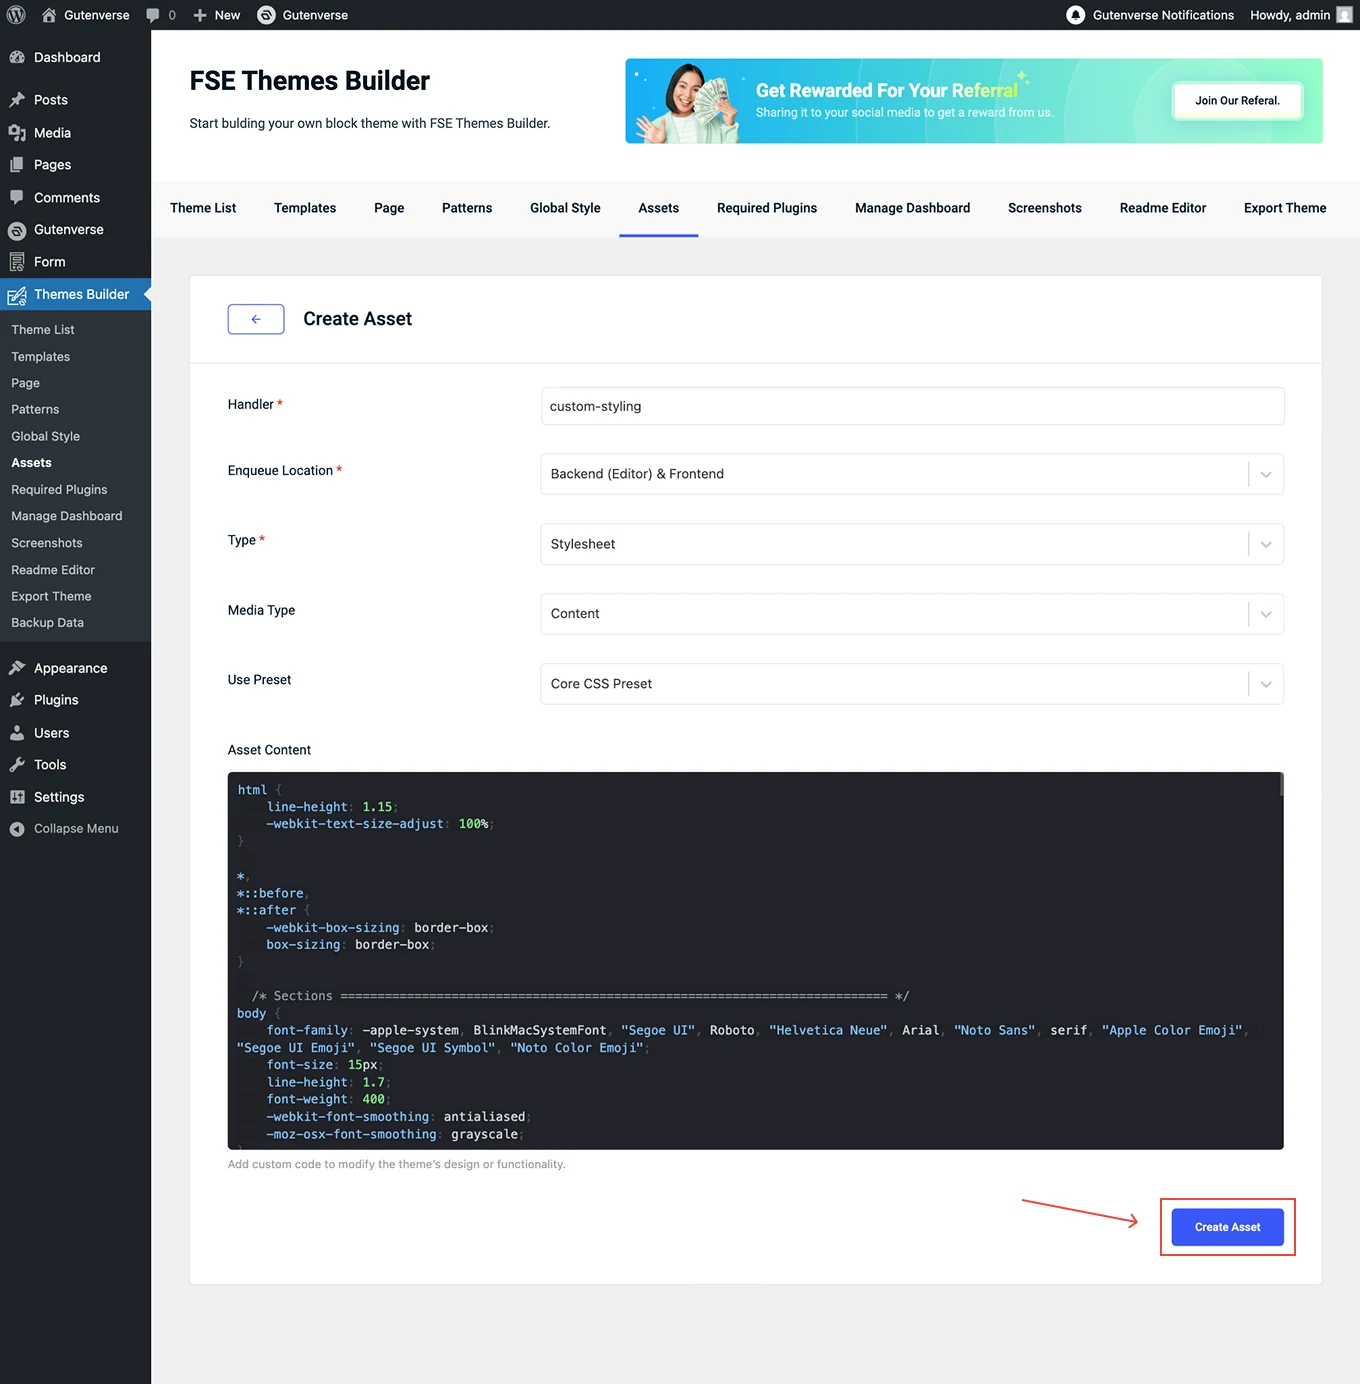Click the back arrow button beside Create Asset

click(x=256, y=319)
